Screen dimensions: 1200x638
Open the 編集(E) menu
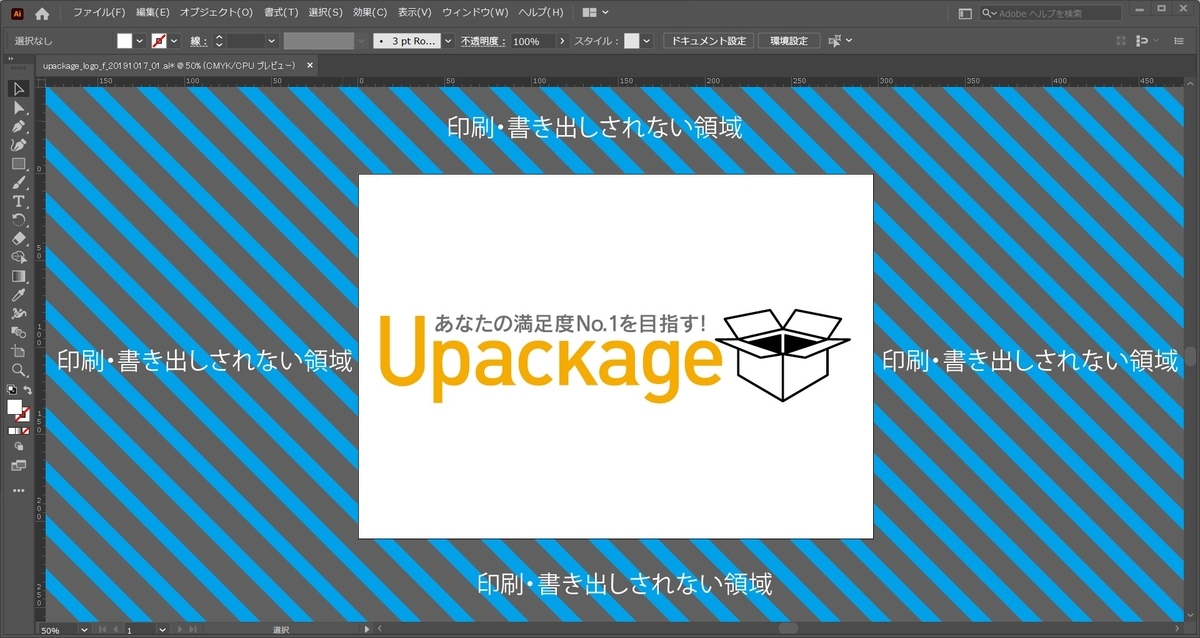tap(153, 13)
